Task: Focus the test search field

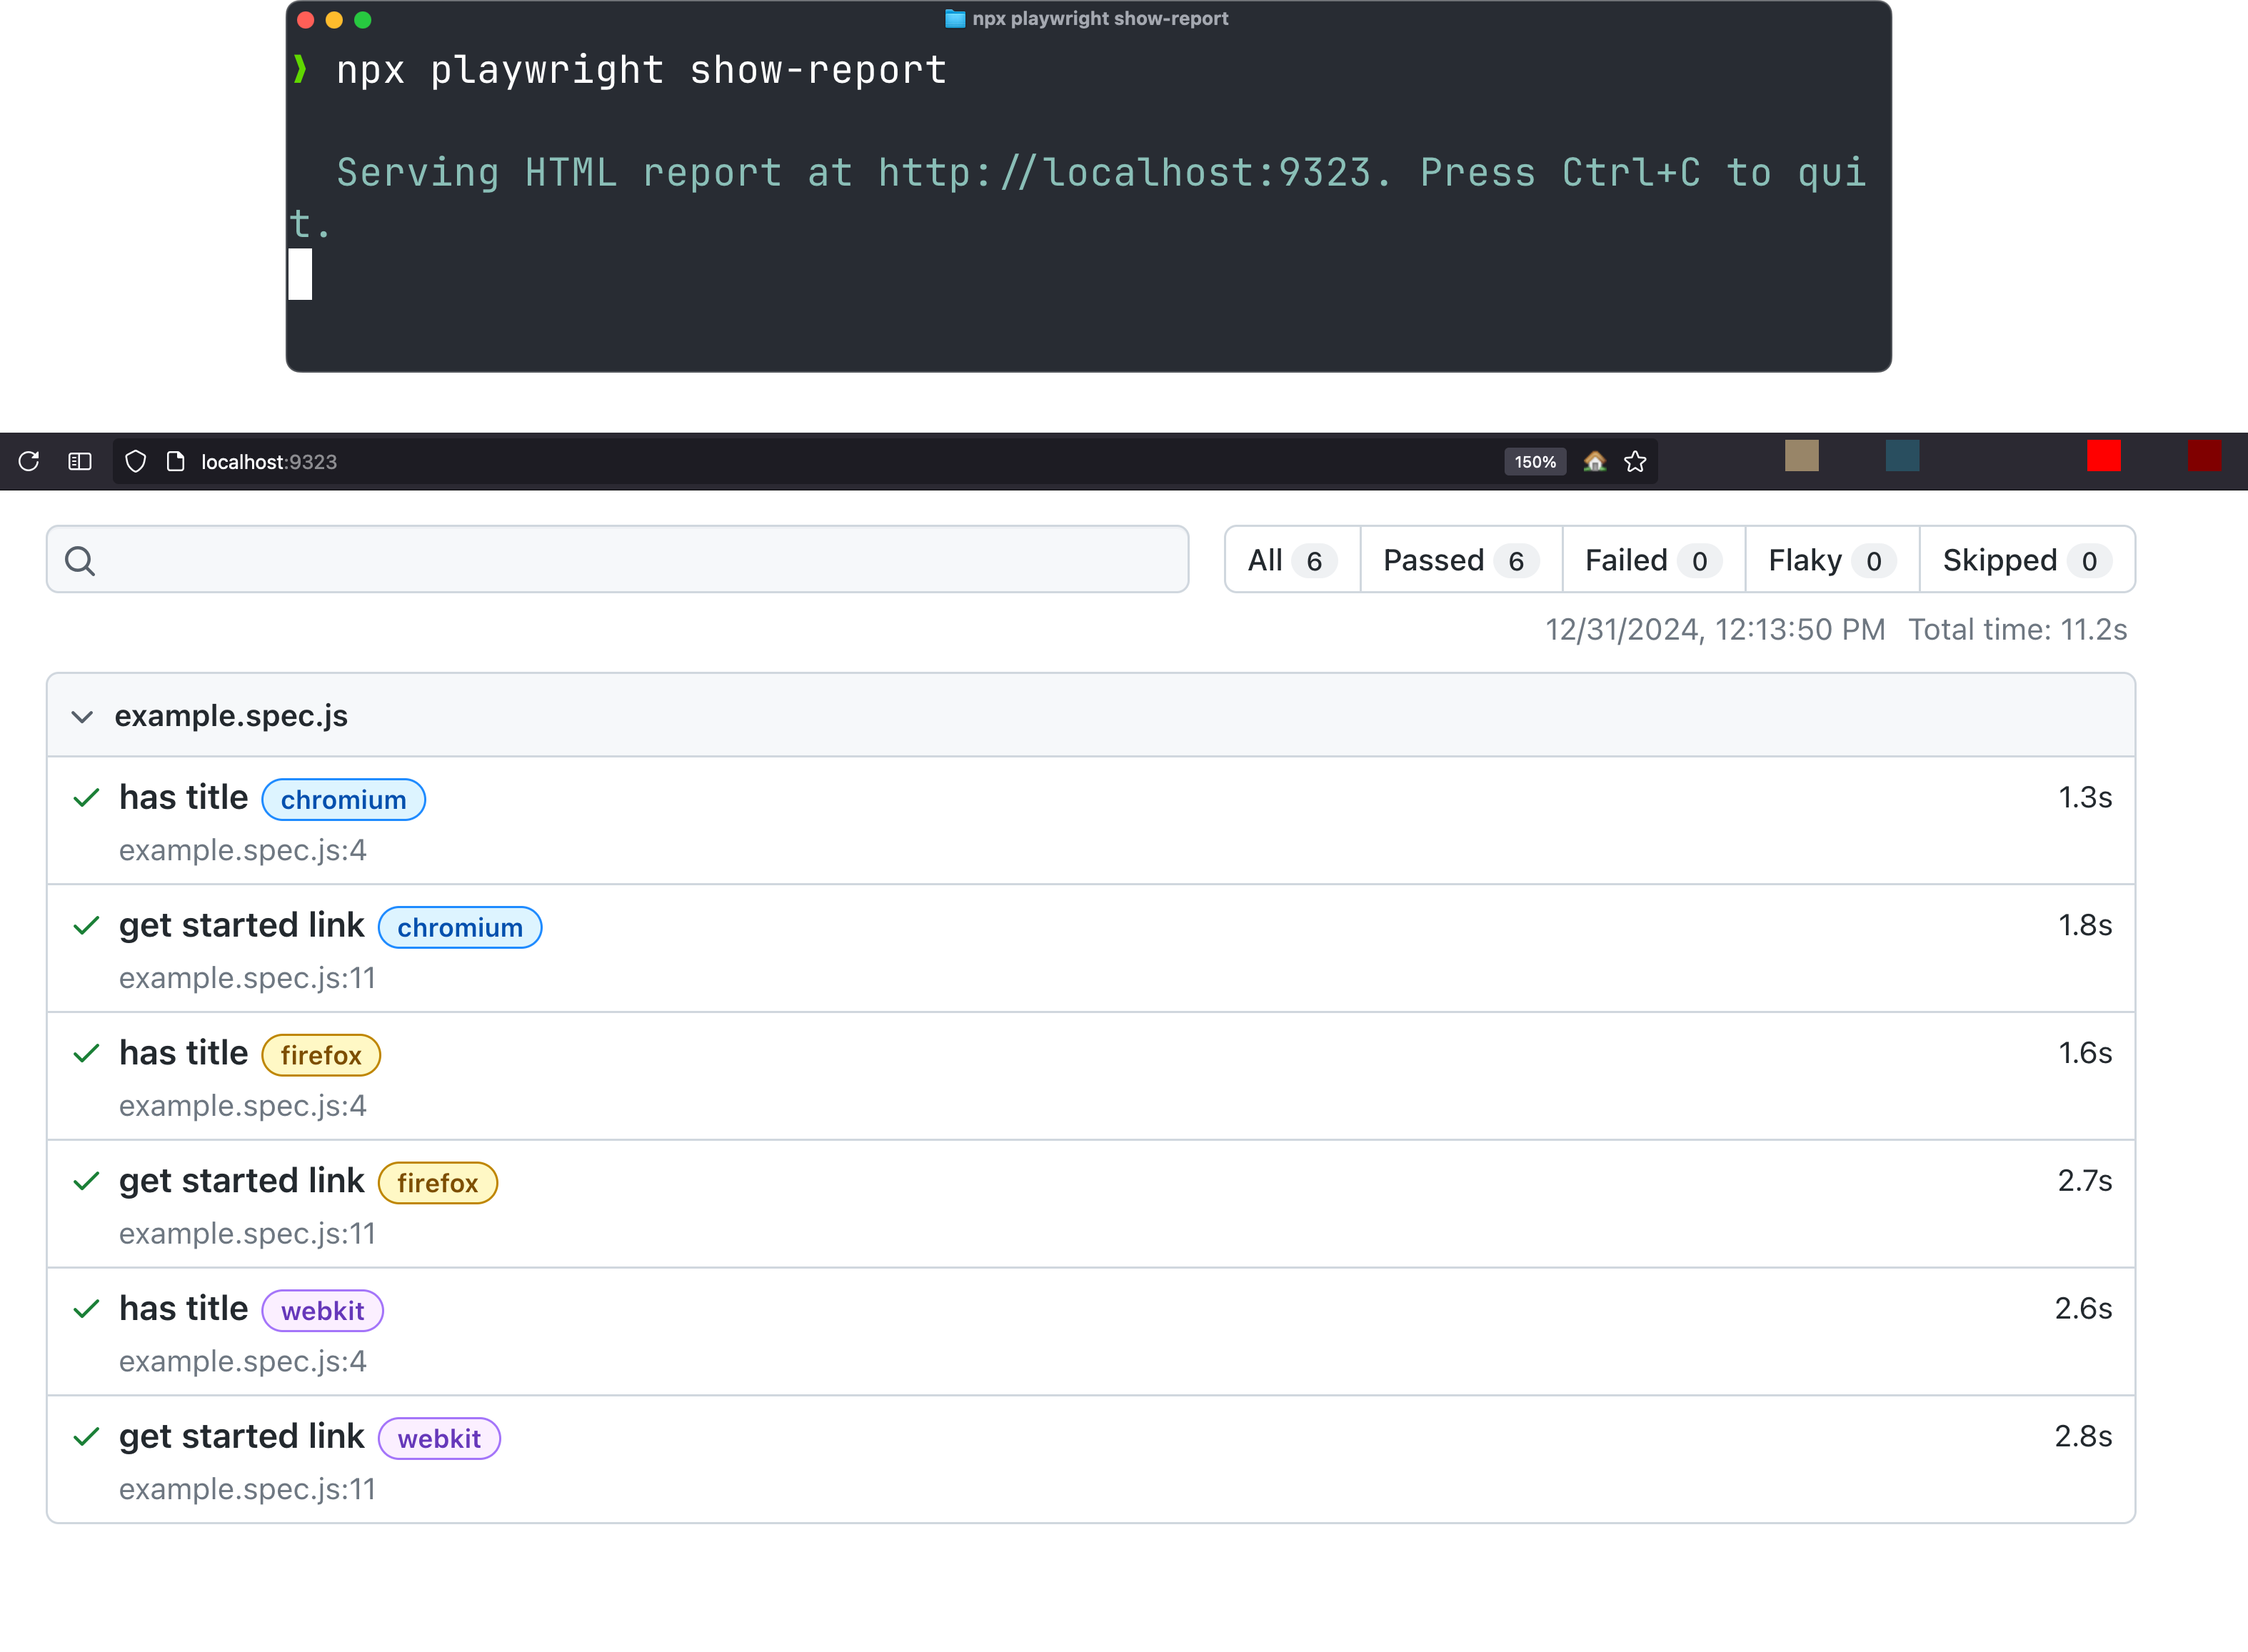Action: click(x=618, y=559)
